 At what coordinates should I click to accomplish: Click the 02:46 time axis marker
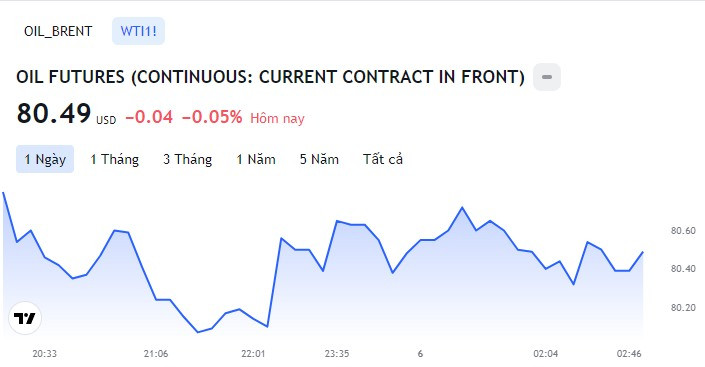[x=629, y=354]
